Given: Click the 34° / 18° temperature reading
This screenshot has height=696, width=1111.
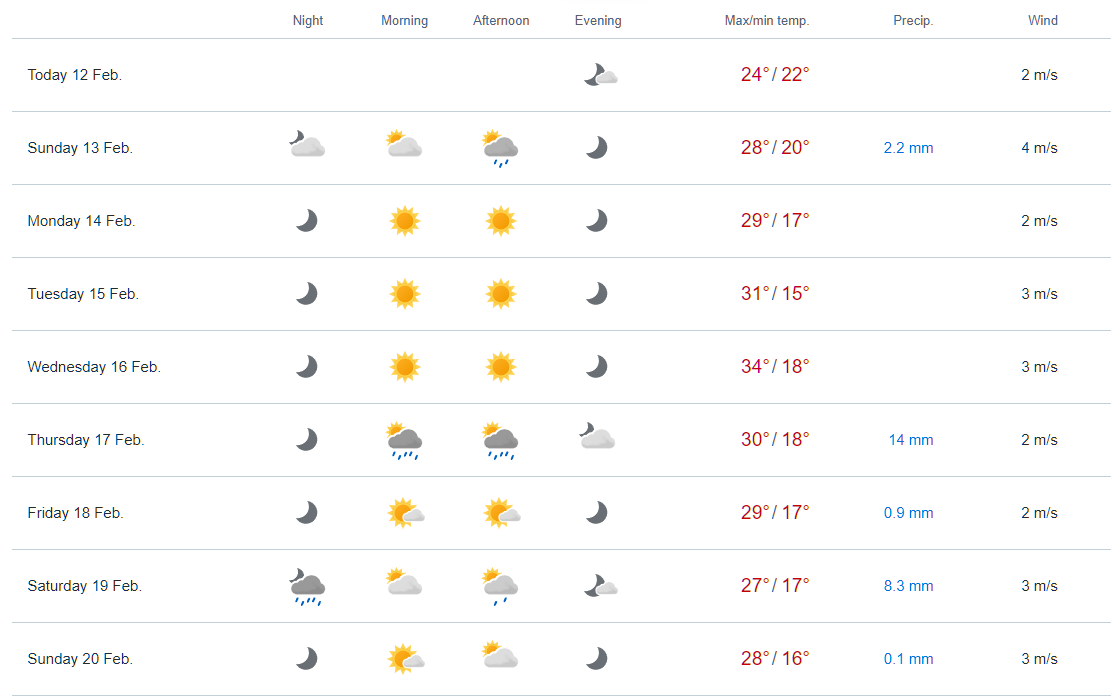Looking at the screenshot, I should 775,367.
